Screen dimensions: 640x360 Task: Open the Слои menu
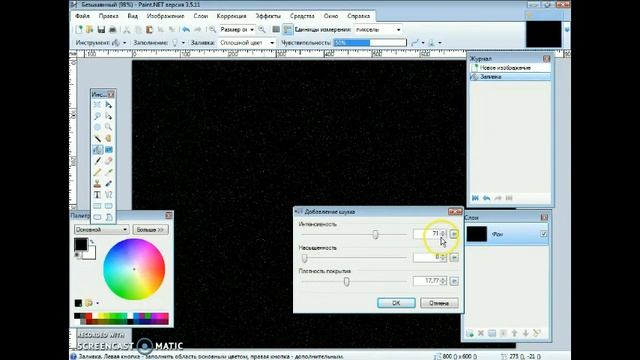(x=201, y=16)
